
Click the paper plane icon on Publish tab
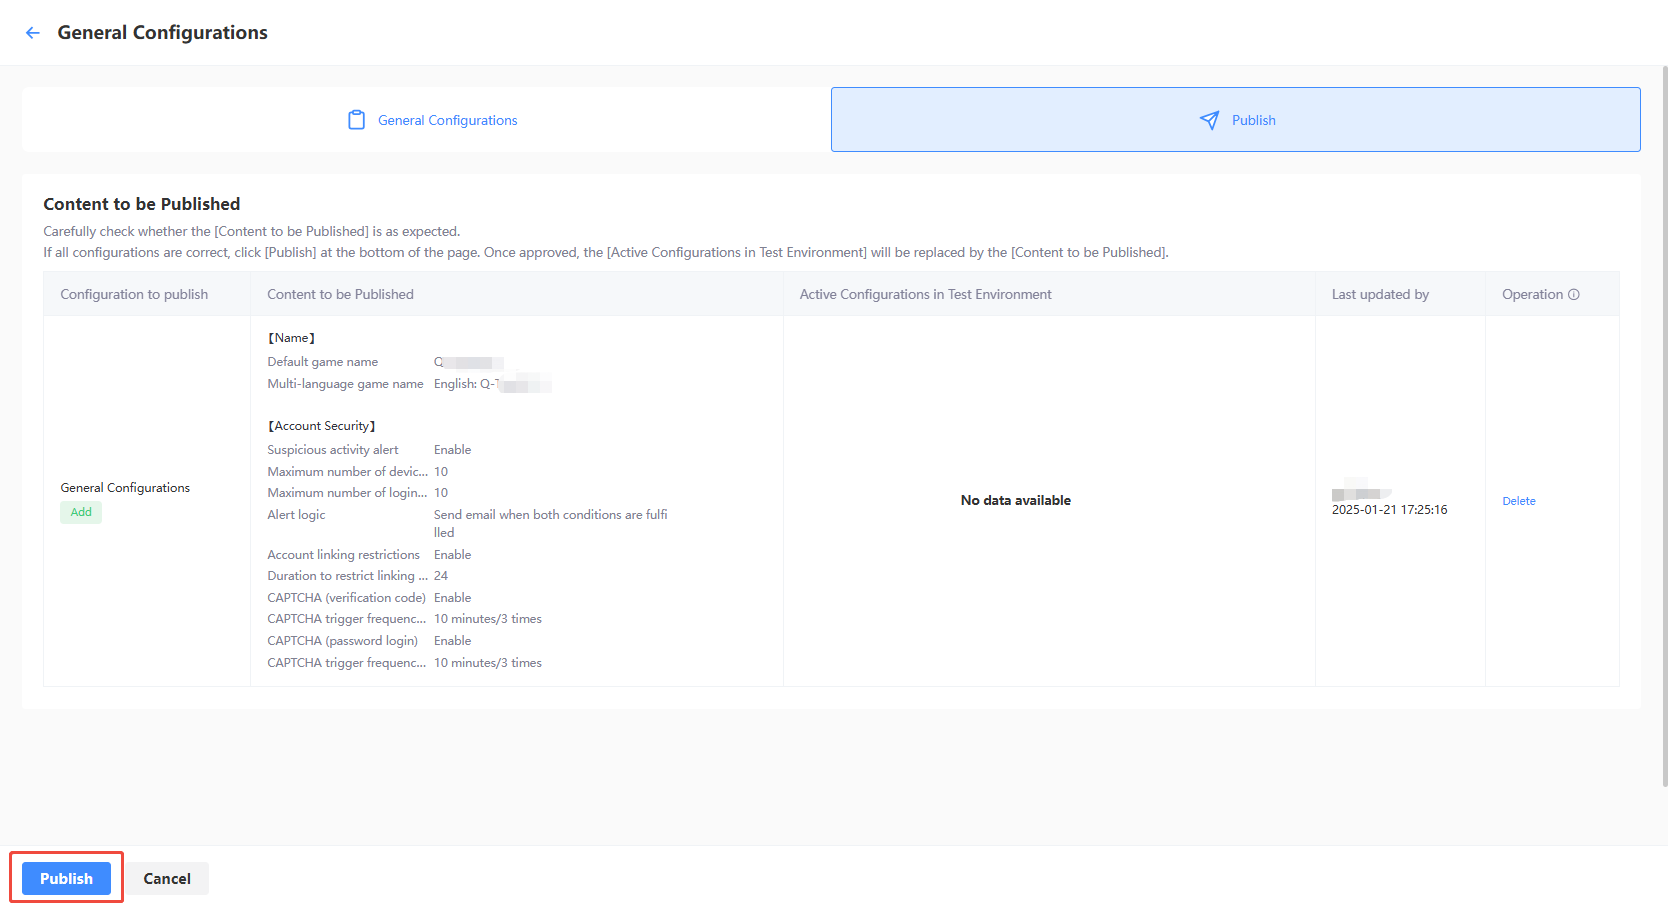click(x=1210, y=119)
